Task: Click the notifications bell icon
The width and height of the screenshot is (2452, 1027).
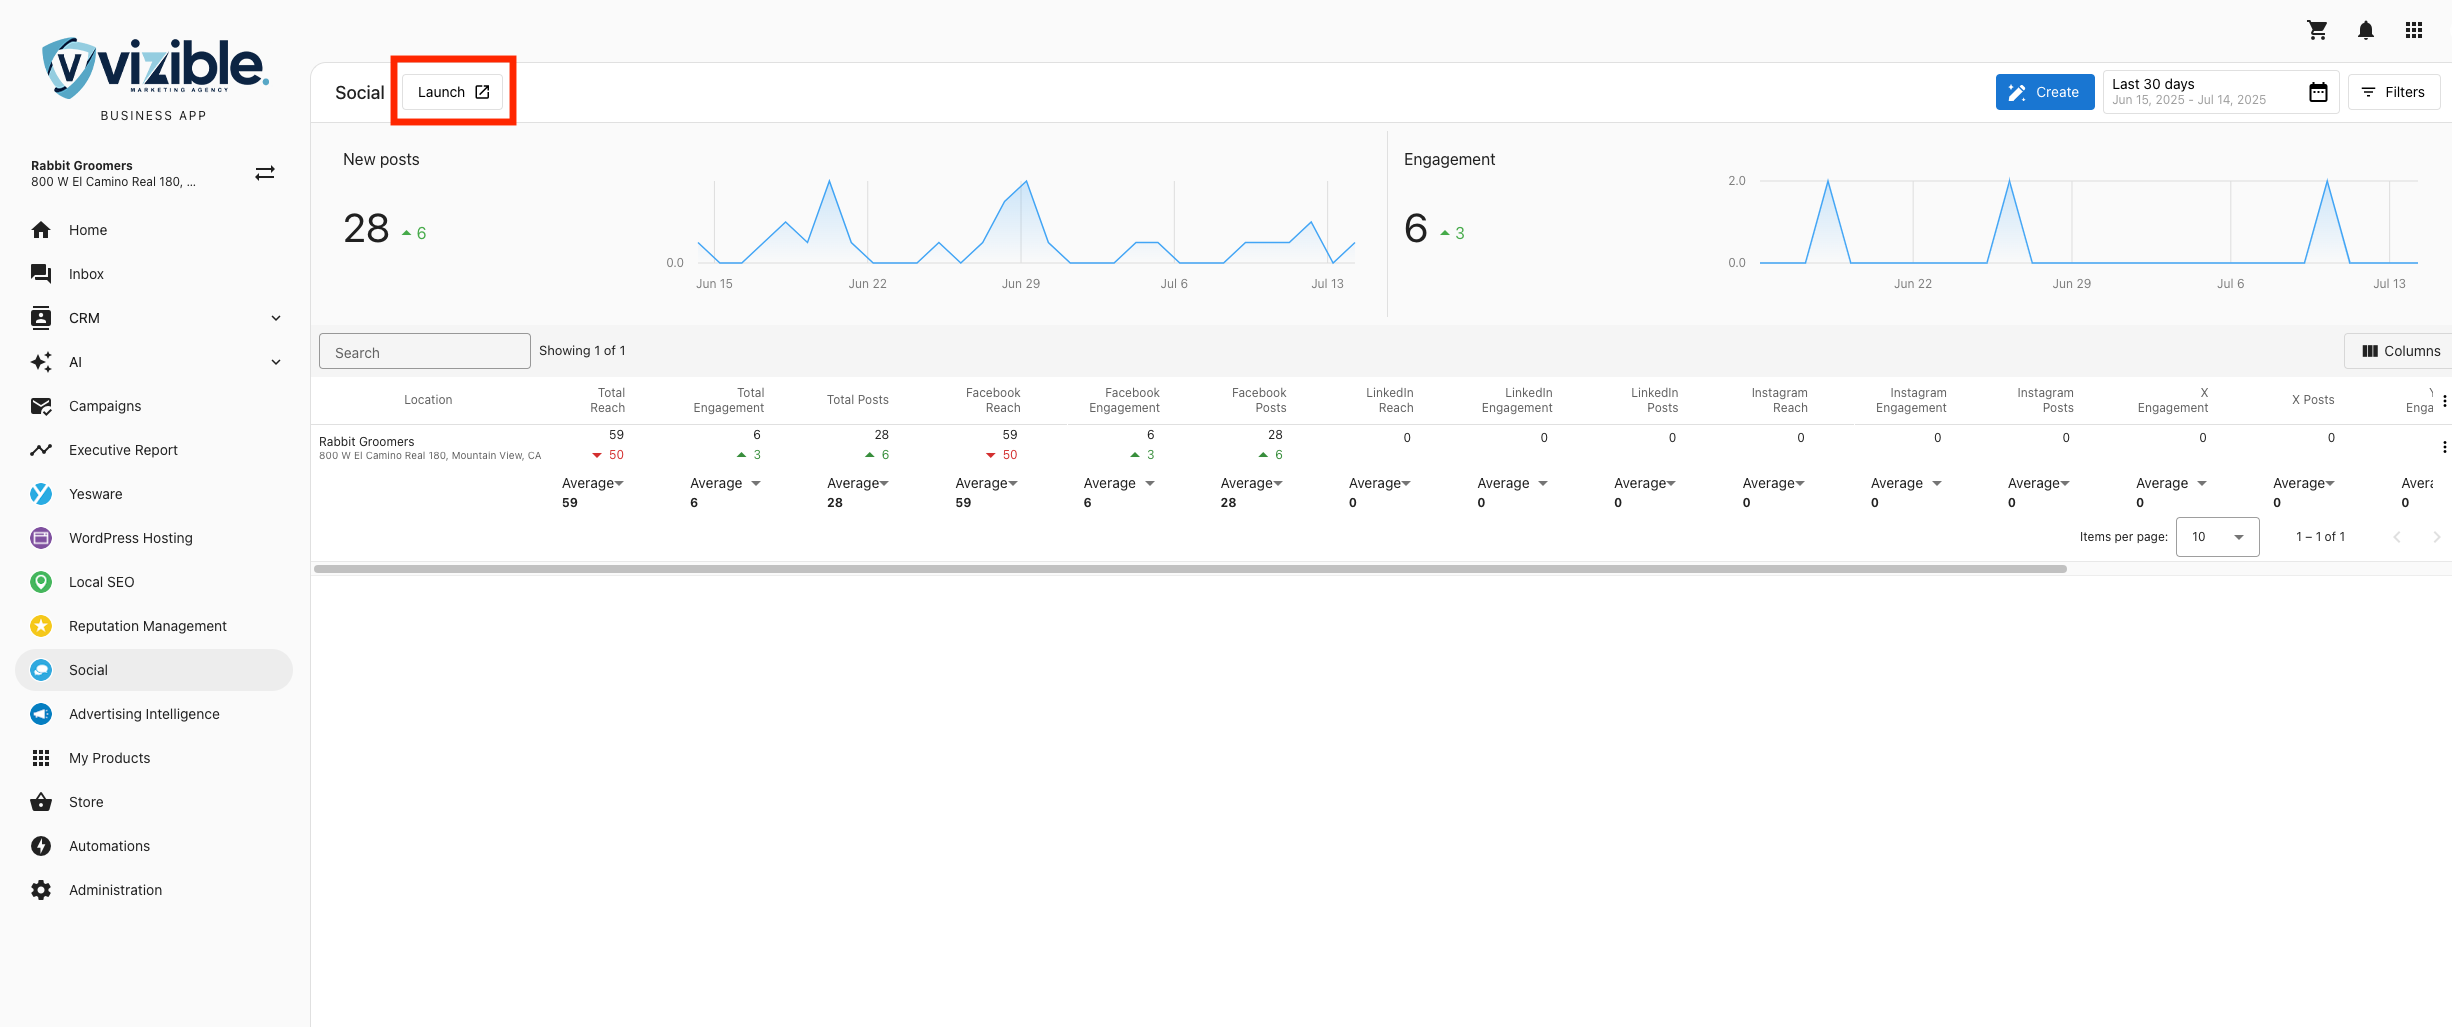Action: point(2365,30)
